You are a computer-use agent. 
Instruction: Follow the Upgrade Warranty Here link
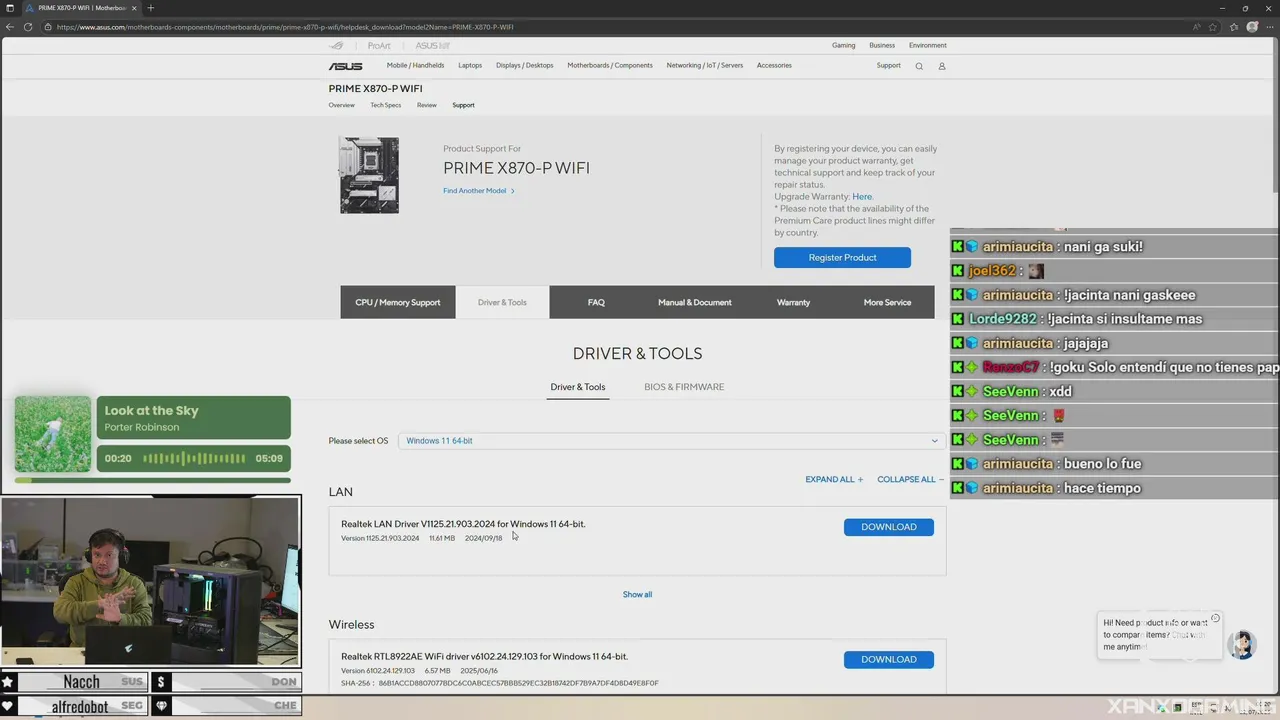coord(862,197)
